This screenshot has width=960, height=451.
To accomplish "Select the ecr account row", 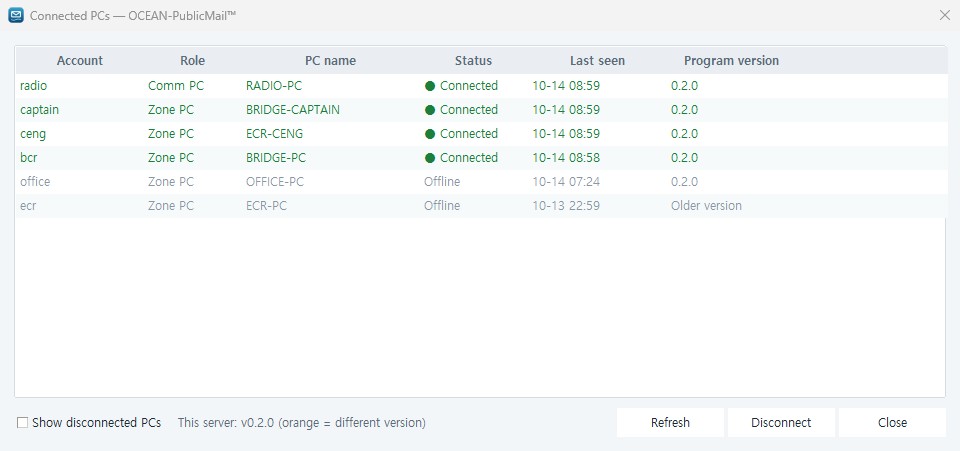I will pyautogui.click(x=481, y=206).
